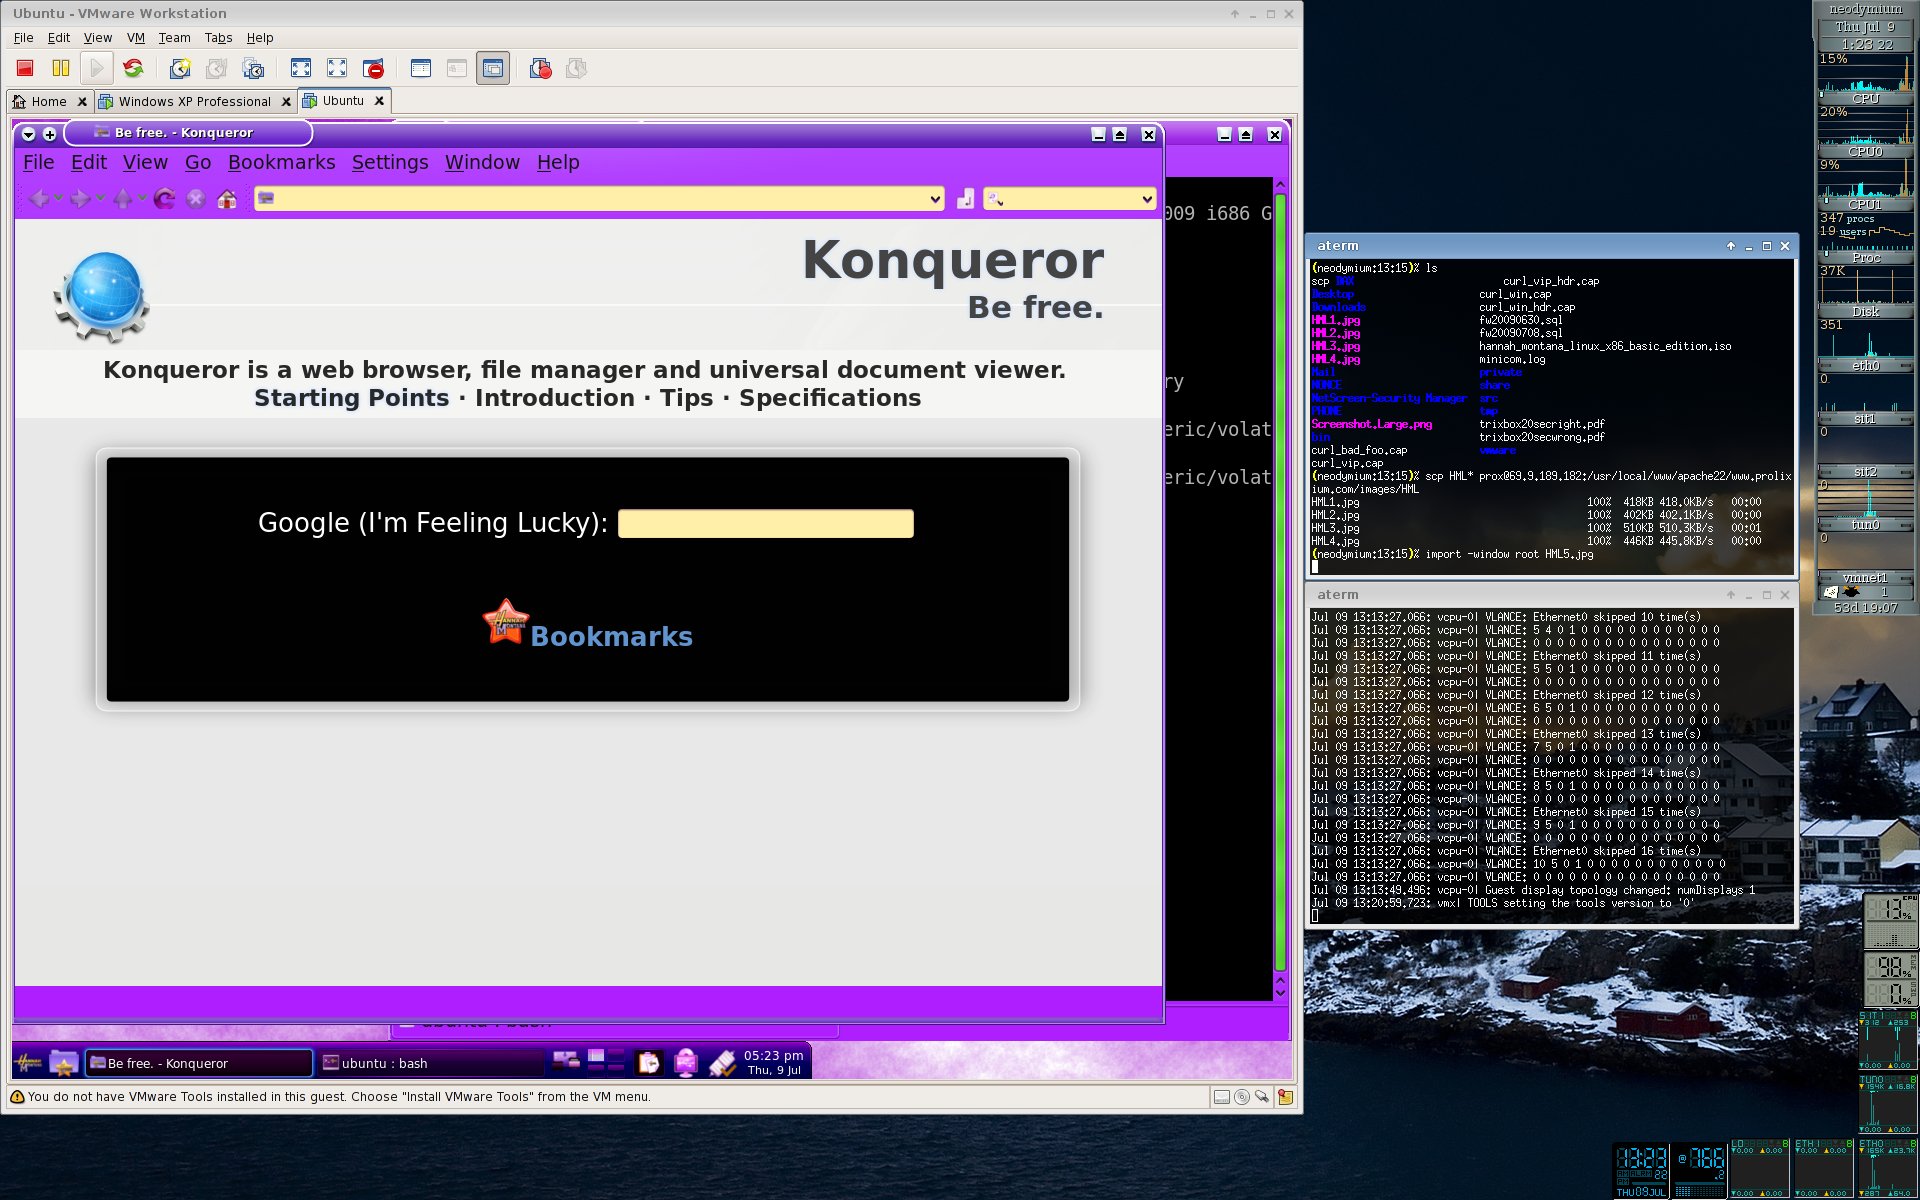
Task: Click the Specifications link
Action: click(830, 398)
